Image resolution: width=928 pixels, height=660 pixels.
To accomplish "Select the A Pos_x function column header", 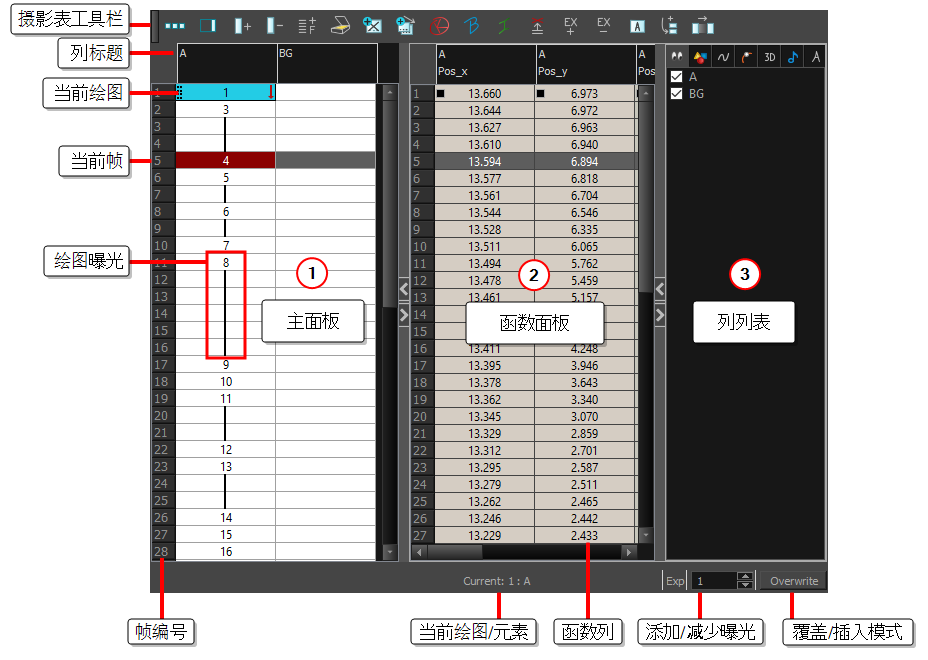I will [x=485, y=63].
